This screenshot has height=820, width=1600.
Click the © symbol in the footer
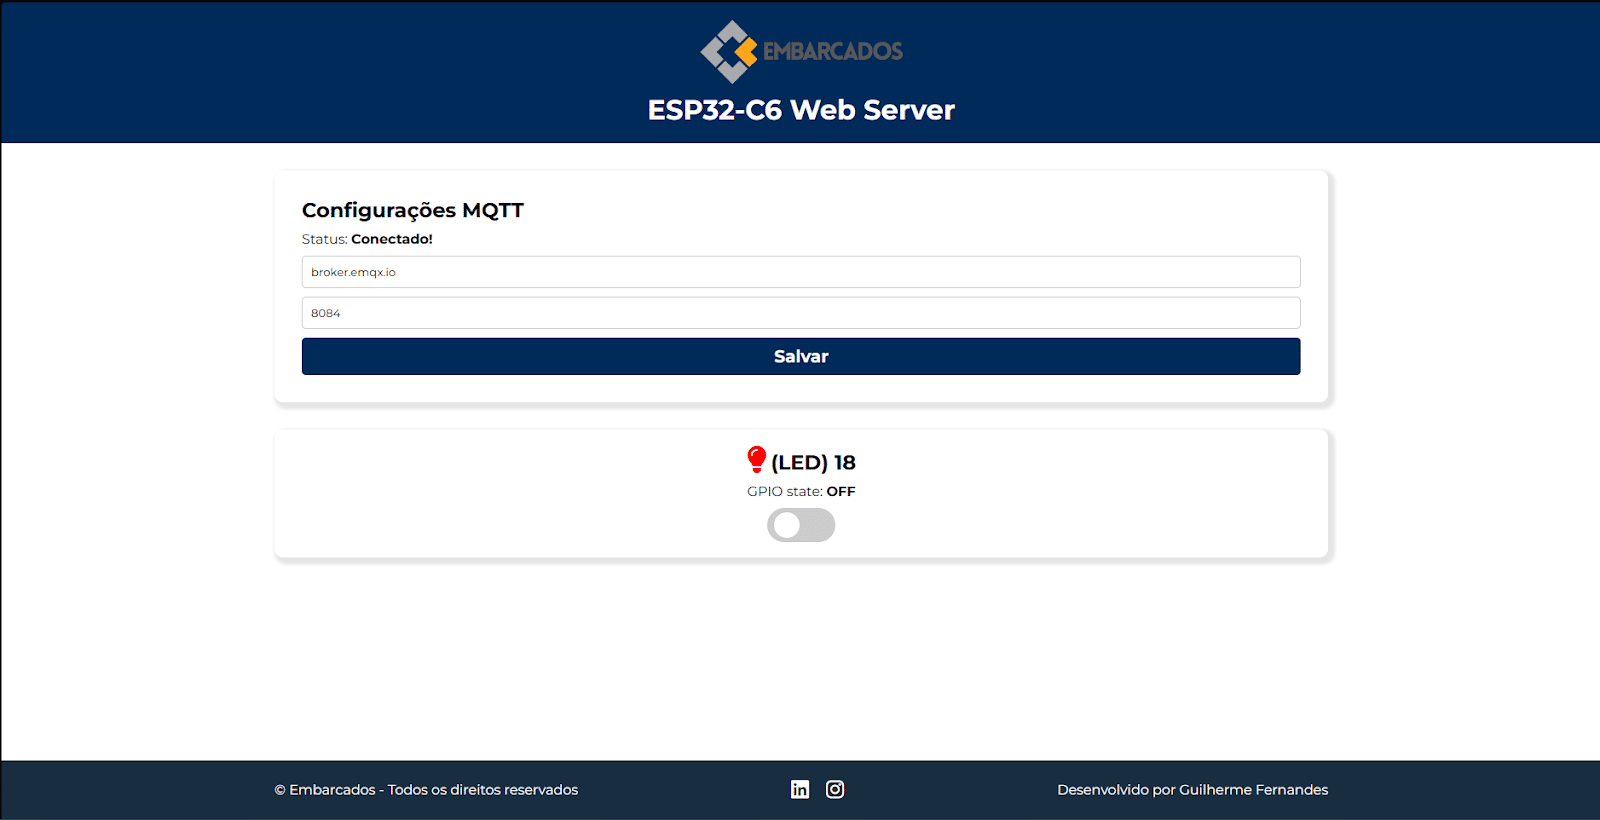point(280,790)
